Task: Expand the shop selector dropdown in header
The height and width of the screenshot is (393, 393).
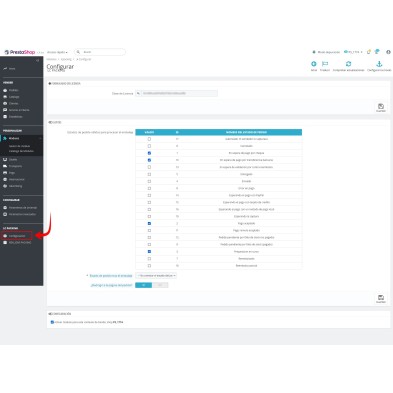Action: pos(353,52)
